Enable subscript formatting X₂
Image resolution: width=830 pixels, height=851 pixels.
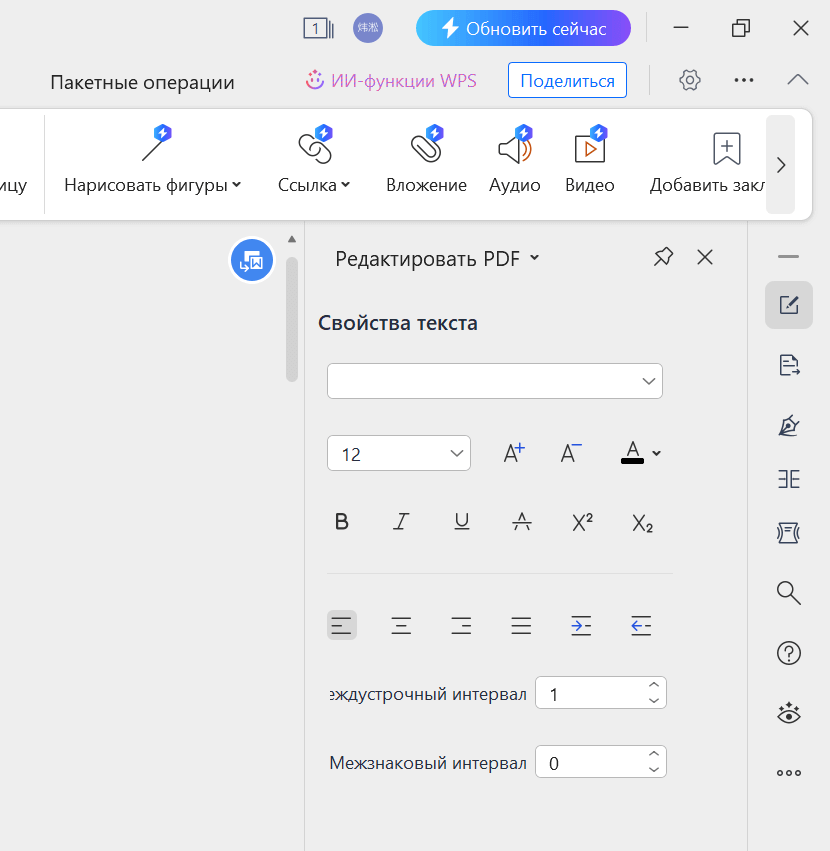pos(641,521)
